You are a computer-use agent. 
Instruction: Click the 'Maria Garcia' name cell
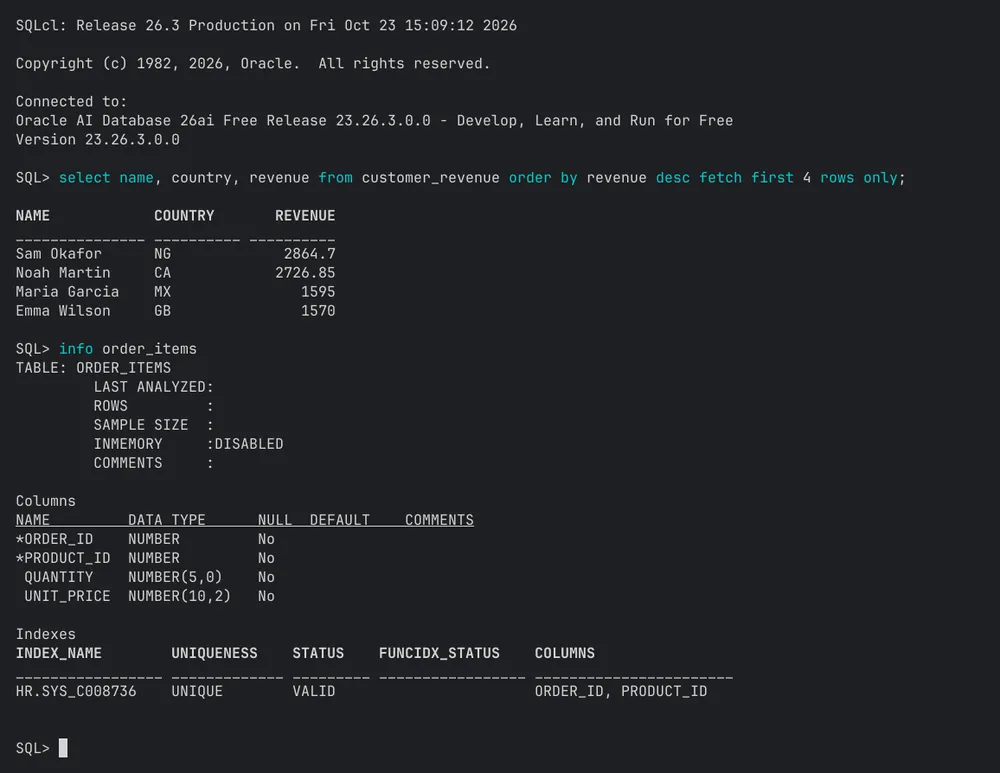[x=68, y=292]
